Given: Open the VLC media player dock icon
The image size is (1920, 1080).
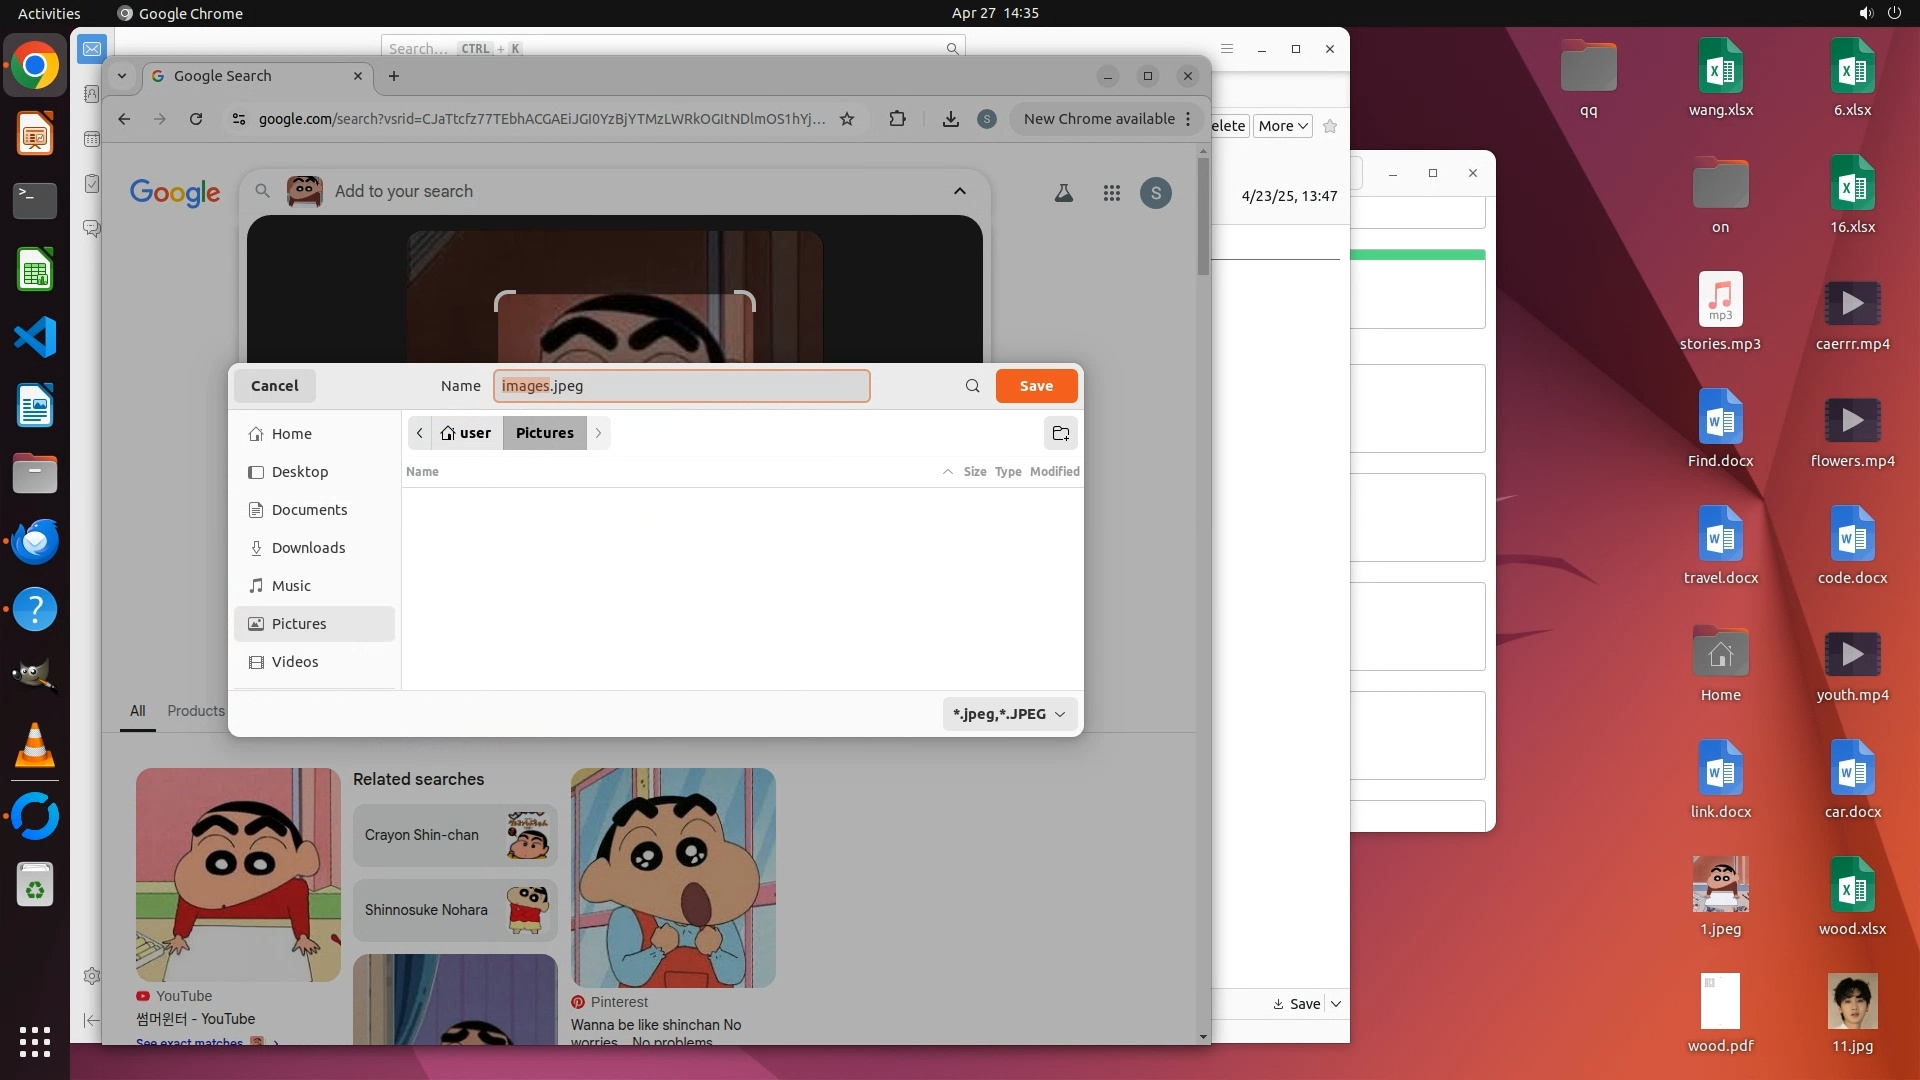Looking at the screenshot, I should (35, 745).
